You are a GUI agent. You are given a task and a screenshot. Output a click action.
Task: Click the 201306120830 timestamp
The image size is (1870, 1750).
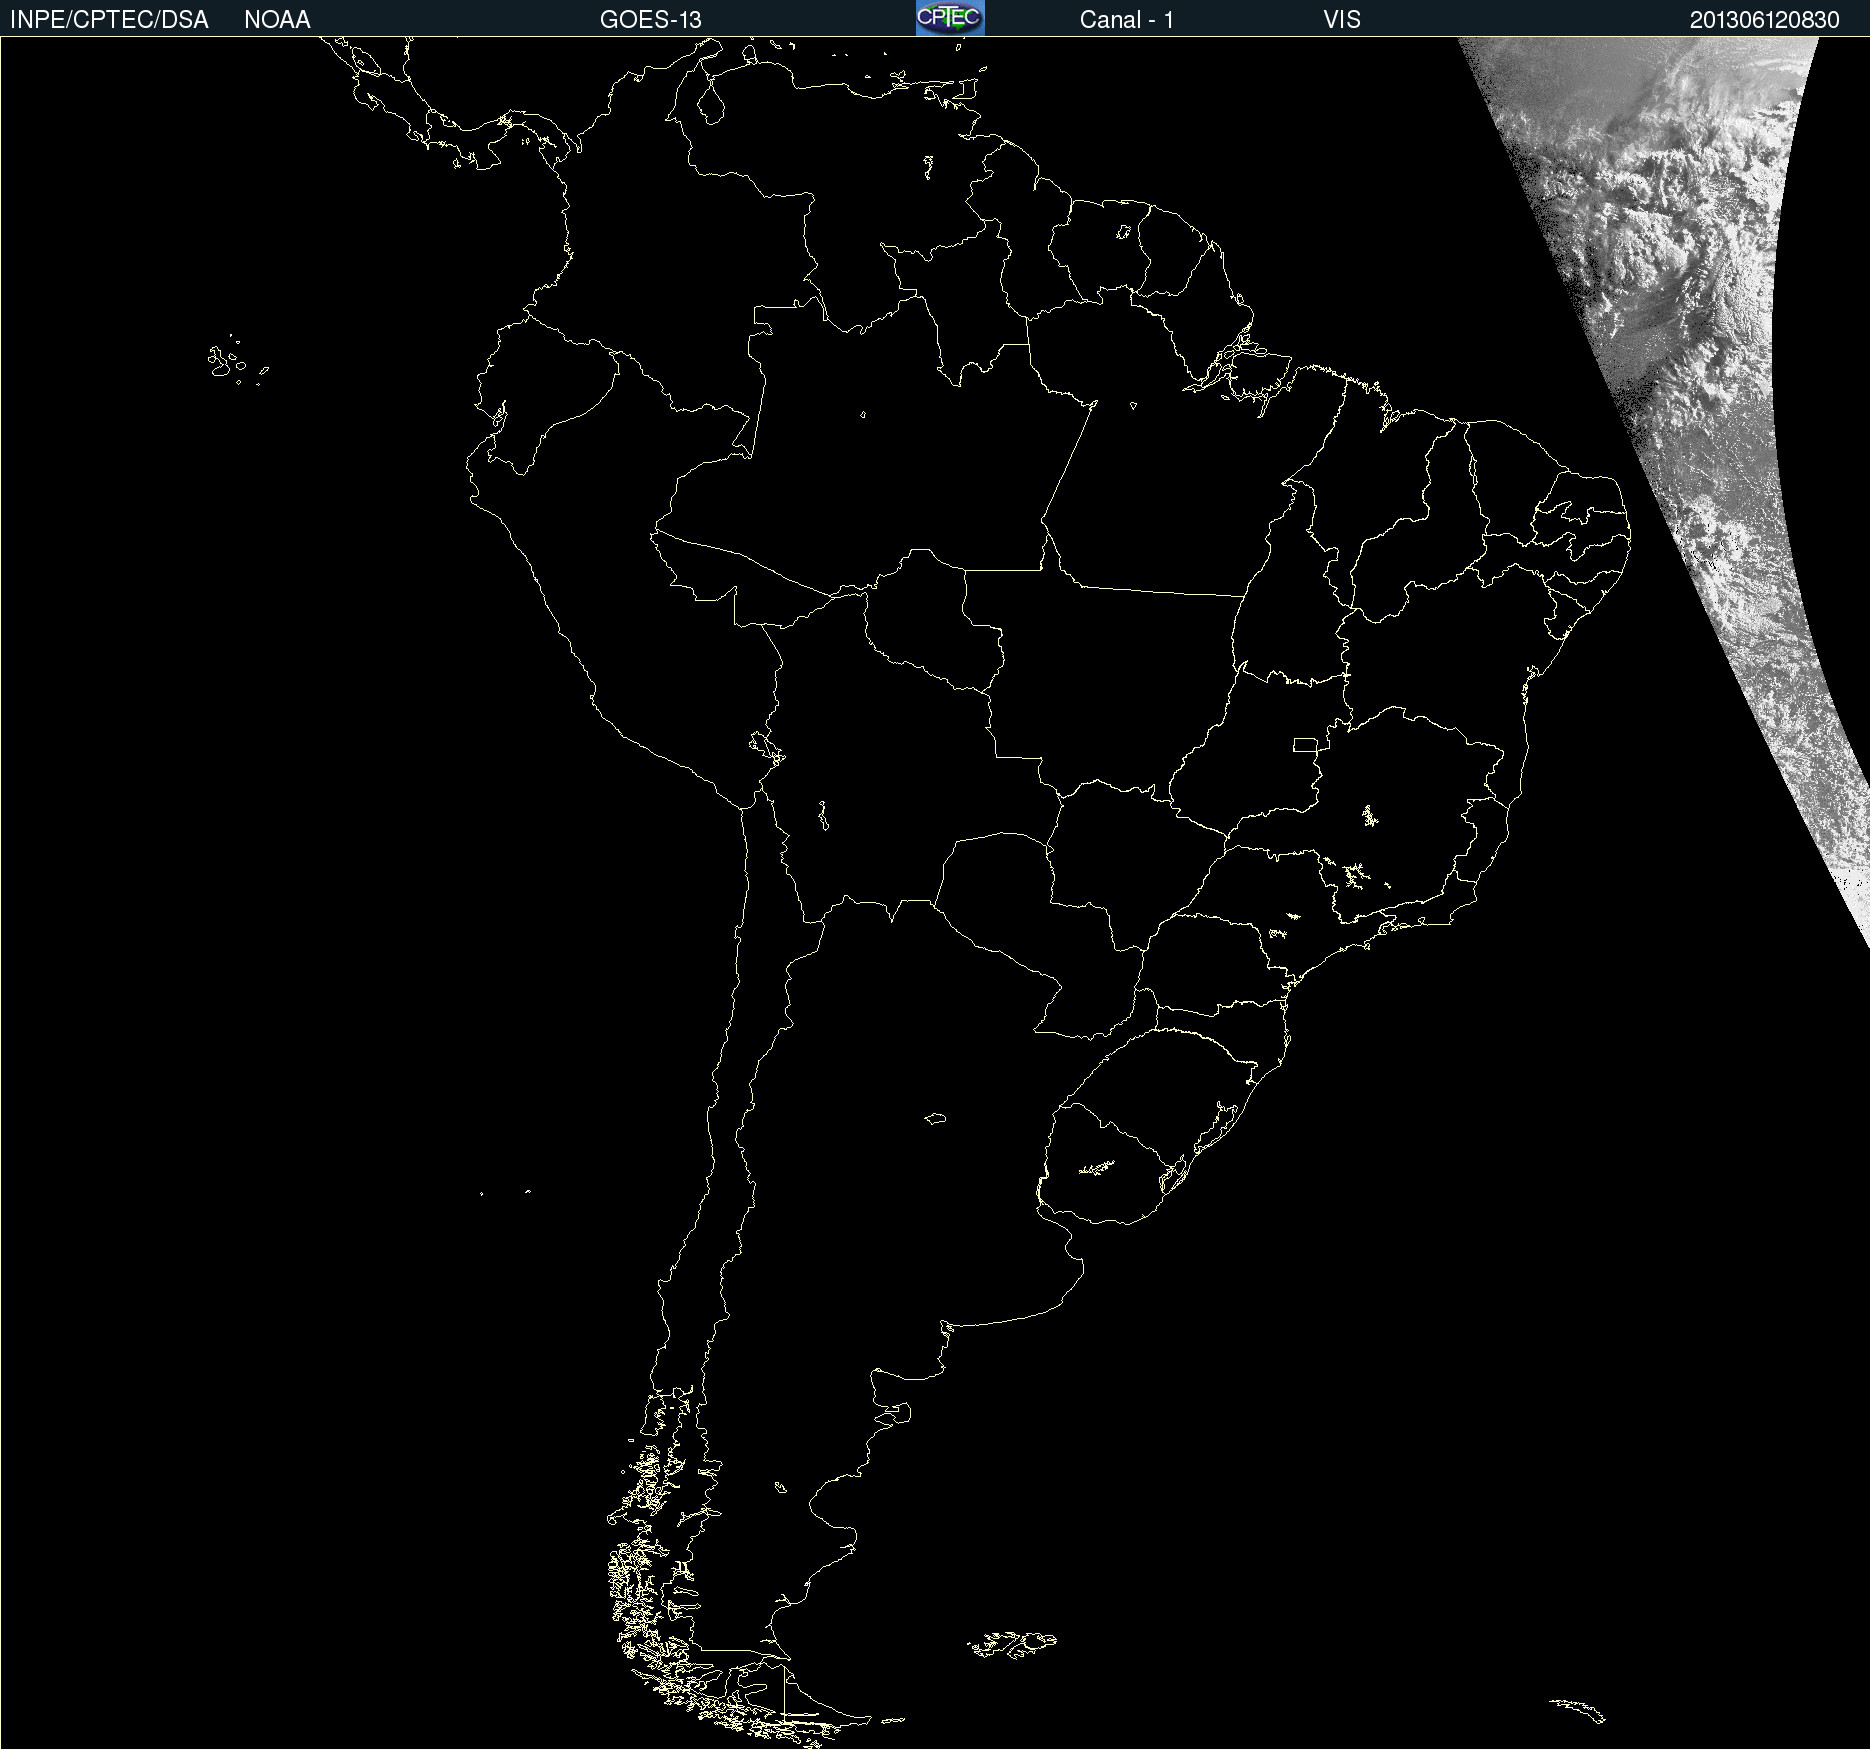[1764, 20]
